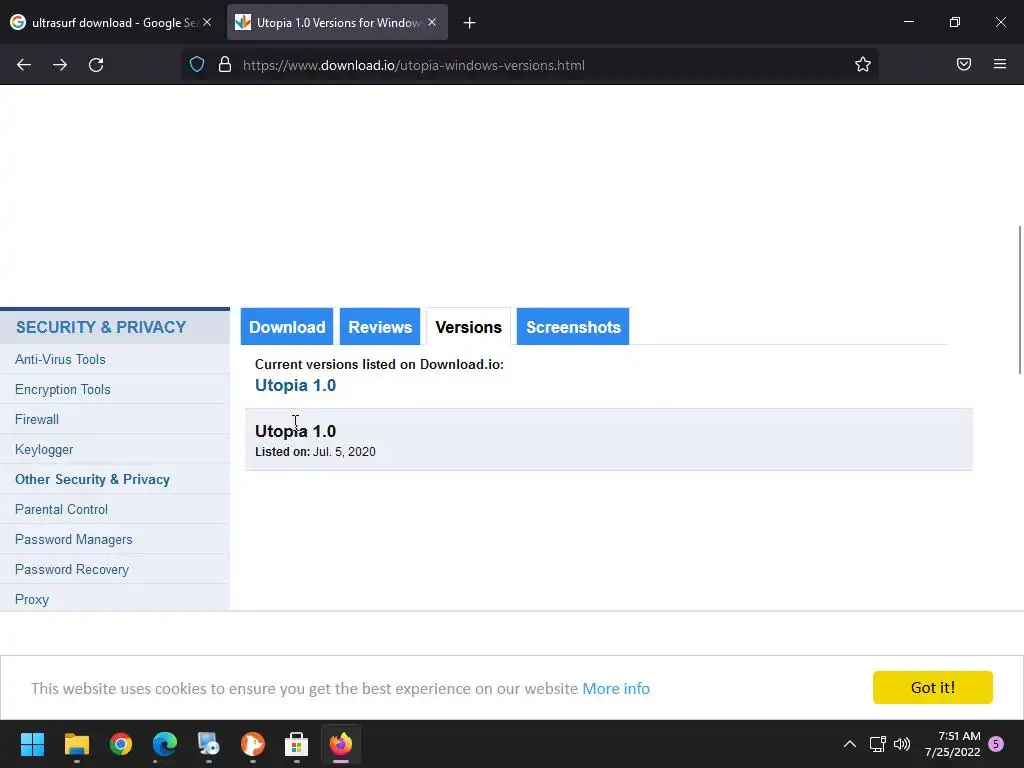The image size is (1024, 768).
Task: Open the Reviews tab
Action: pyautogui.click(x=379, y=327)
